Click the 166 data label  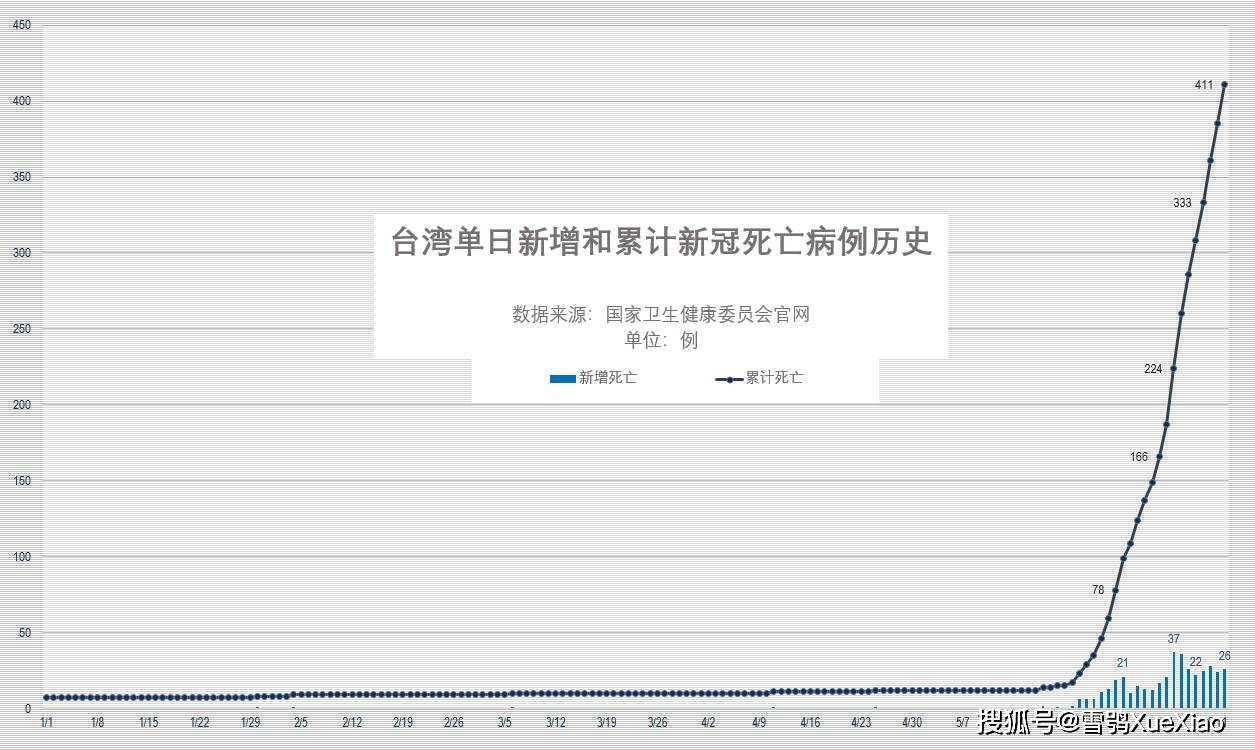click(x=1139, y=457)
